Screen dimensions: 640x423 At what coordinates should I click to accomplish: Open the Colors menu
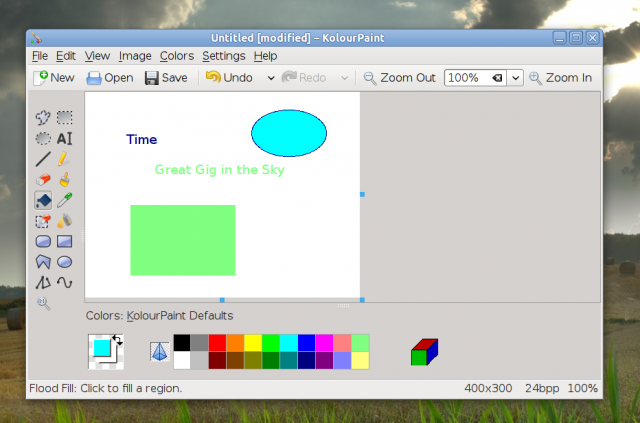[x=177, y=56]
